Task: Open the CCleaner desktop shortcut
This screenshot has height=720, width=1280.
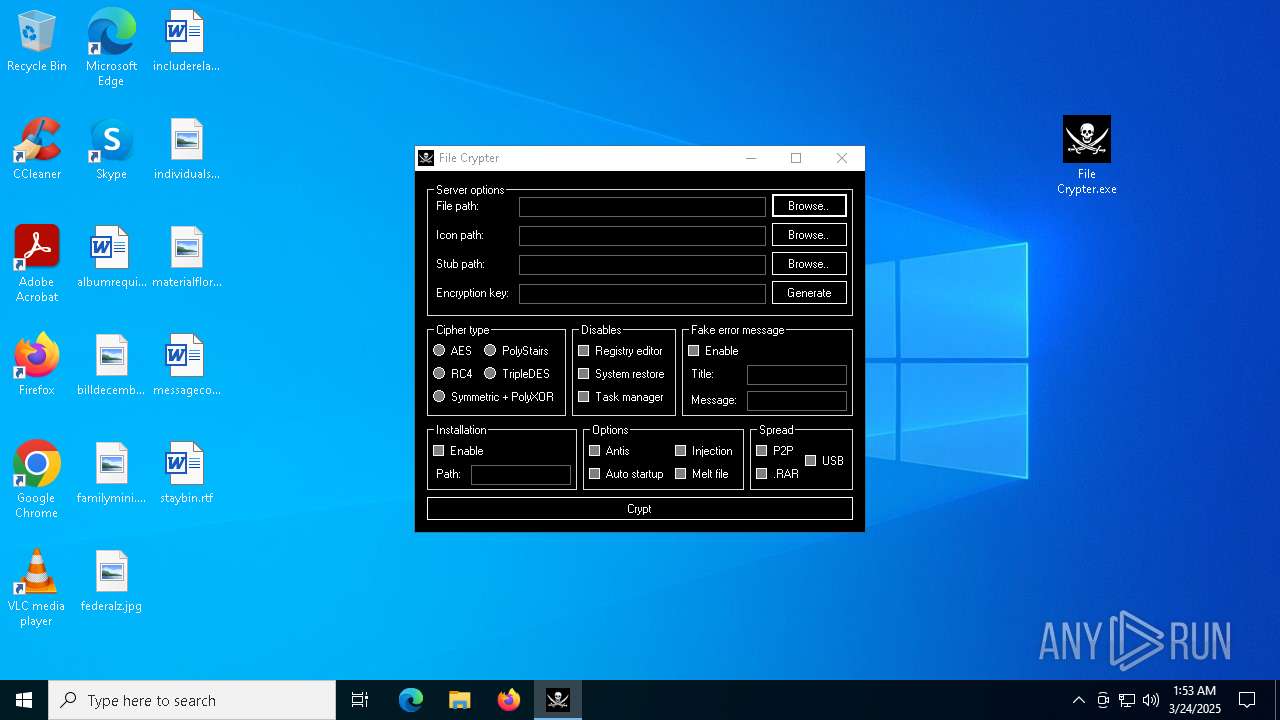Action: click(37, 149)
